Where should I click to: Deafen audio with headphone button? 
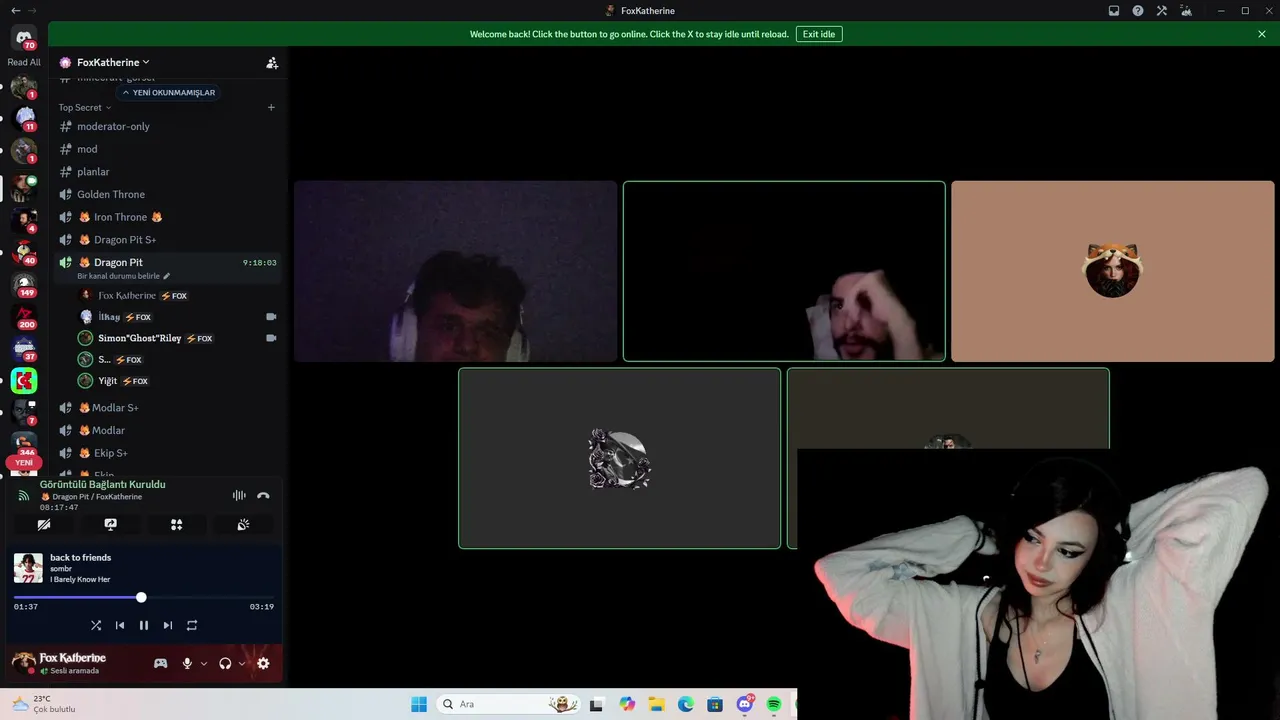pyautogui.click(x=225, y=663)
